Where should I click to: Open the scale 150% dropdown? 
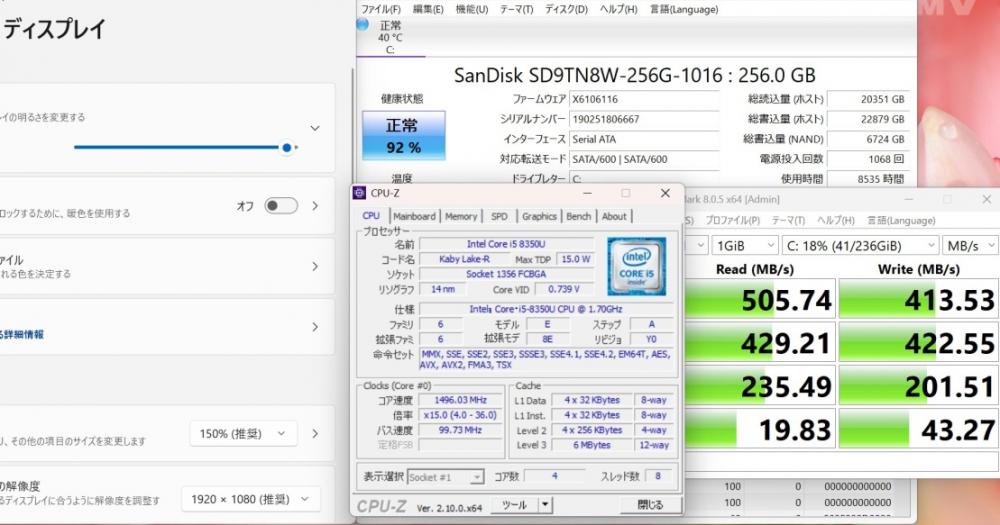[x=243, y=434]
